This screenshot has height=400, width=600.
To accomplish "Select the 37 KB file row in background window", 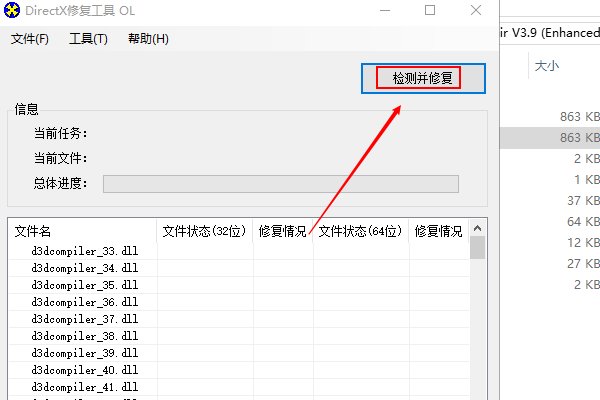I will (x=550, y=201).
